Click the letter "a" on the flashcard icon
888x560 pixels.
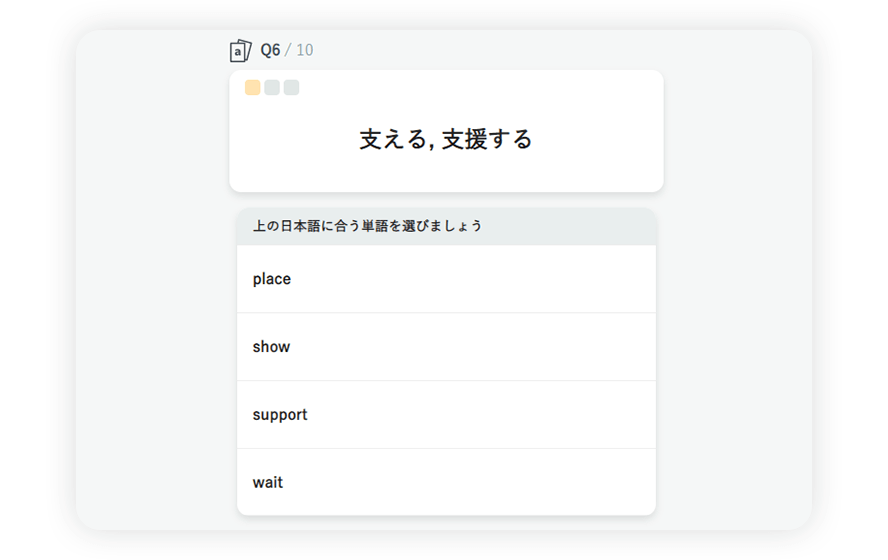tap(237, 53)
